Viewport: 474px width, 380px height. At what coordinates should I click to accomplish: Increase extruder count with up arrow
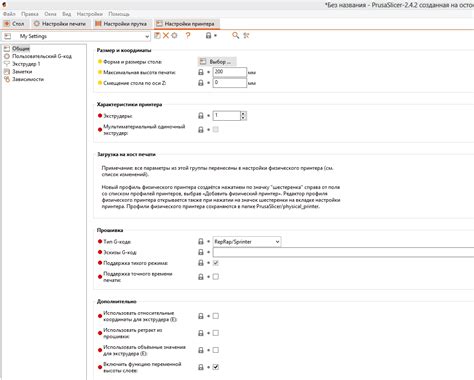(x=243, y=114)
